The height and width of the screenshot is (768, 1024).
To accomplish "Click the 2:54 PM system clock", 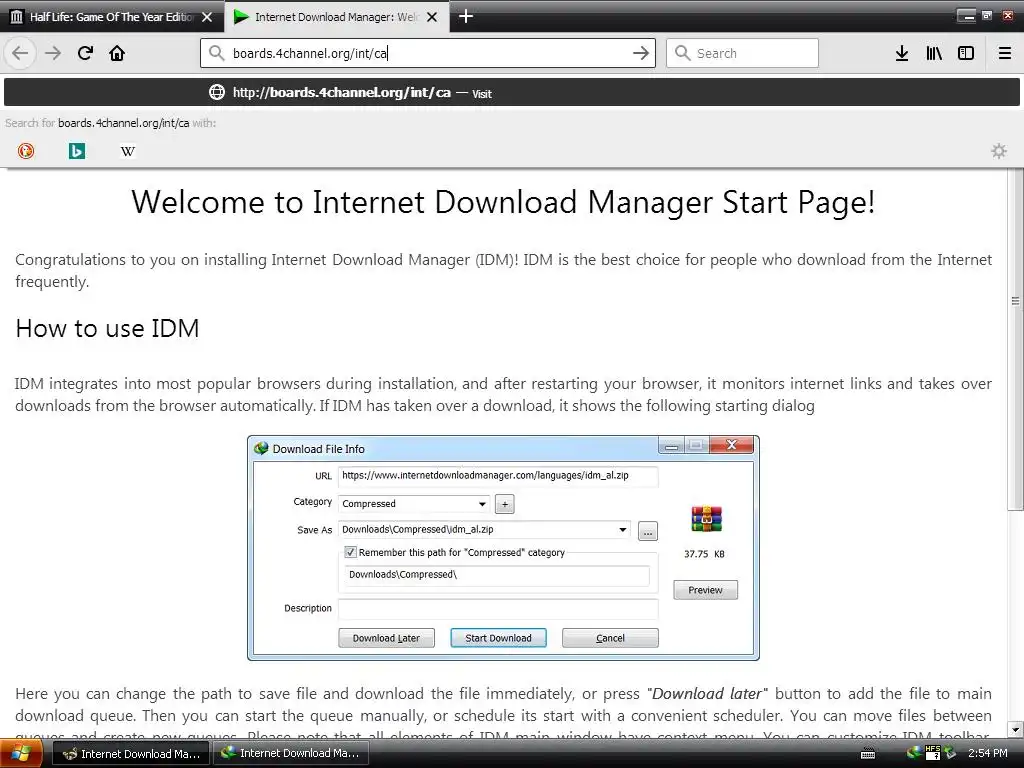I will click(987, 753).
